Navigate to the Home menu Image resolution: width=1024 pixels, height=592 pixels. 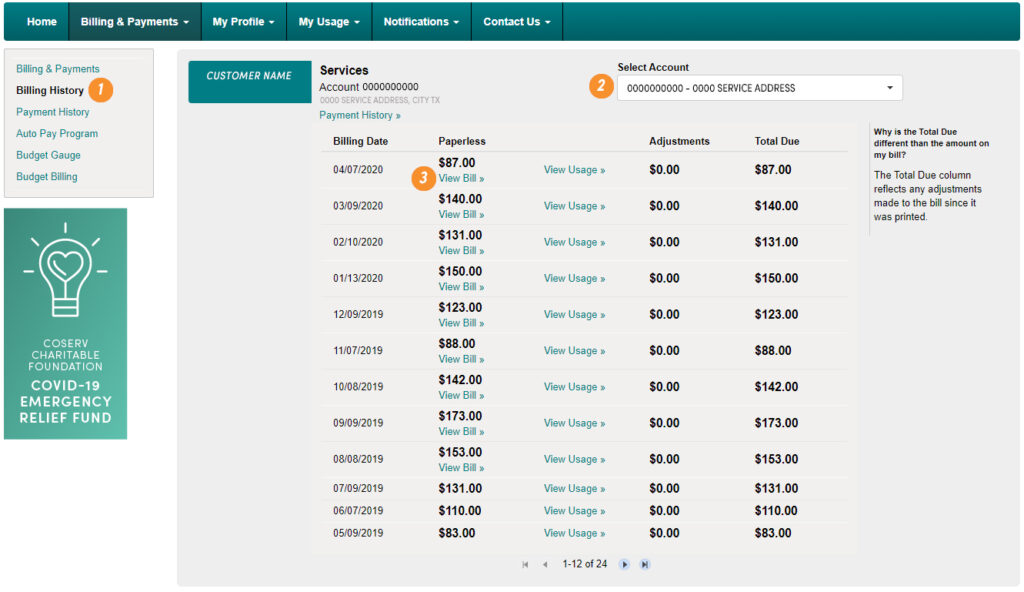click(x=40, y=21)
